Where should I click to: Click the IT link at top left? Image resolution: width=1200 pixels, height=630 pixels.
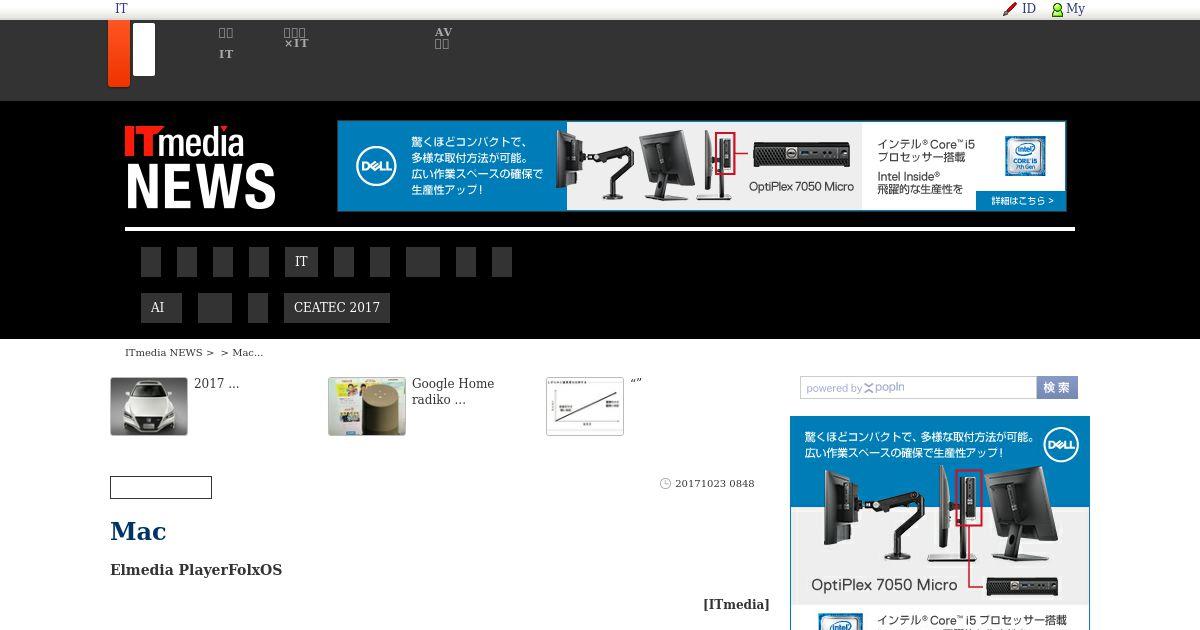coord(121,9)
